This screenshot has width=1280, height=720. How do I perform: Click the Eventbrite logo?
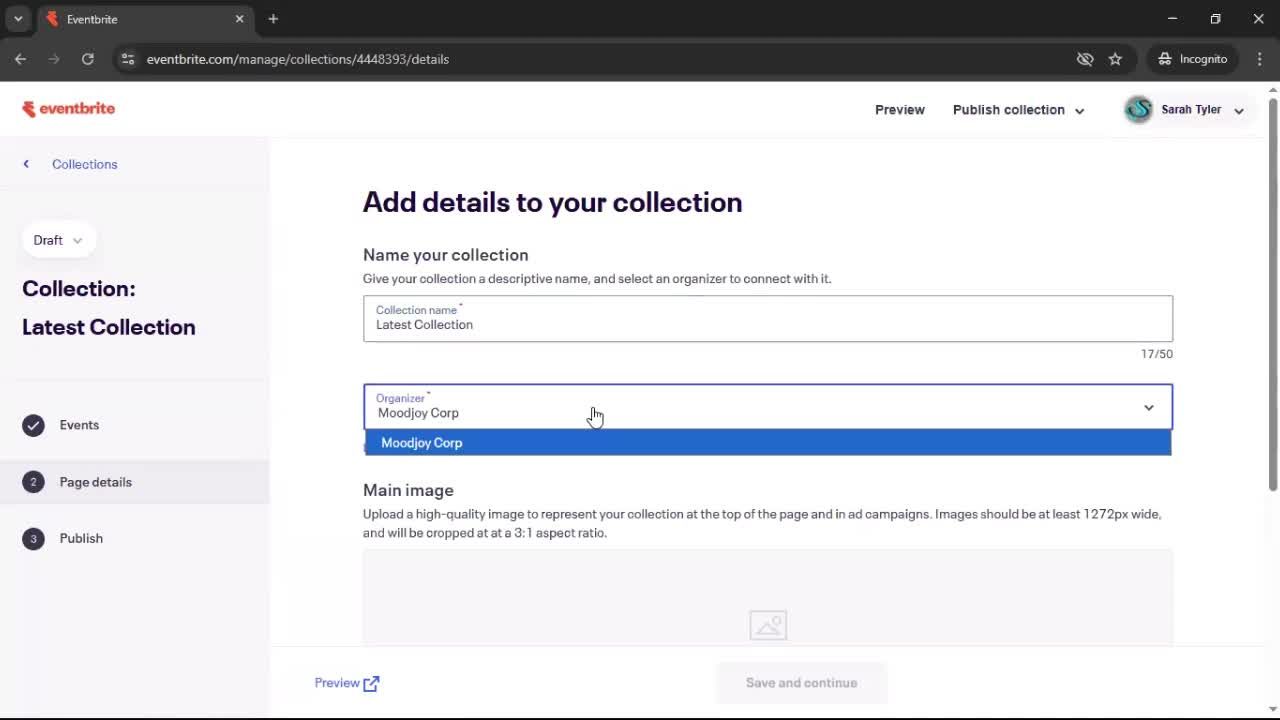[69, 109]
